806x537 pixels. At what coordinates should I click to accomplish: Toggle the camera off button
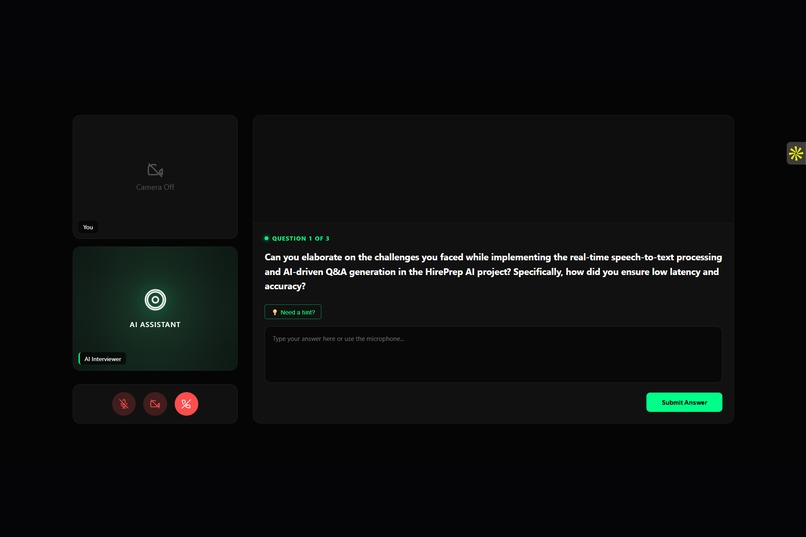(x=155, y=404)
